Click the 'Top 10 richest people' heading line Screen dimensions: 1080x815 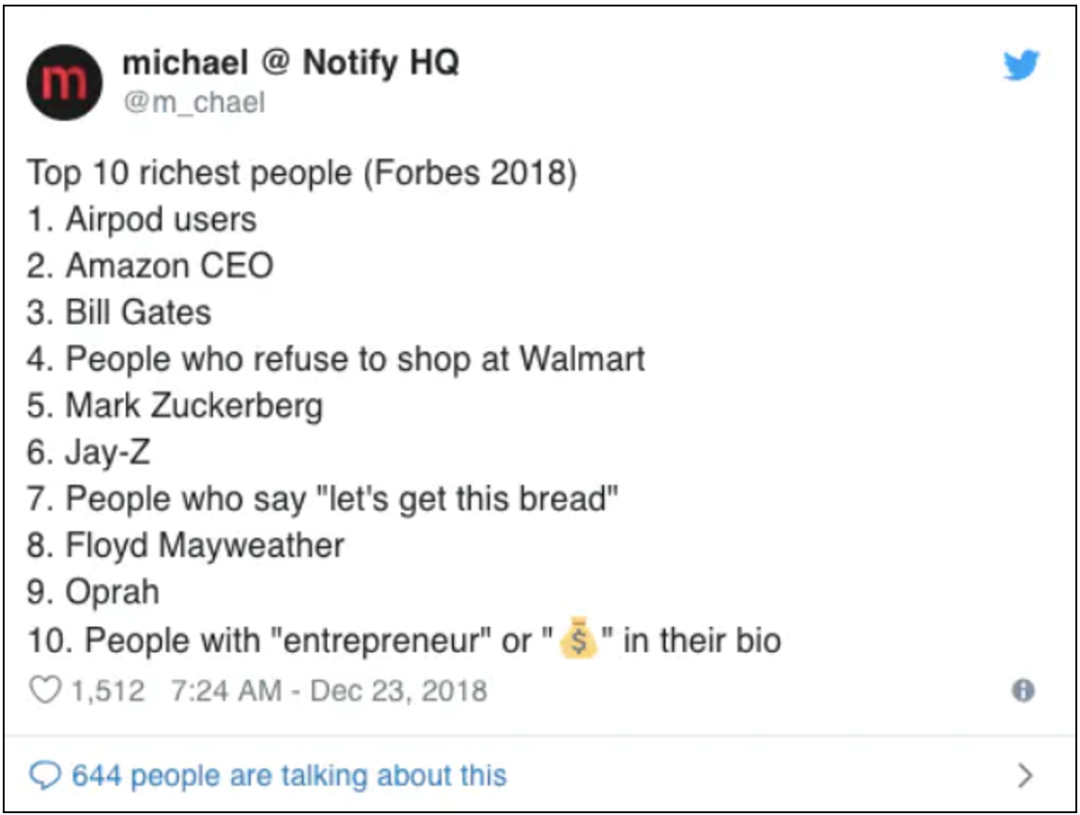pyautogui.click(x=302, y=172)
